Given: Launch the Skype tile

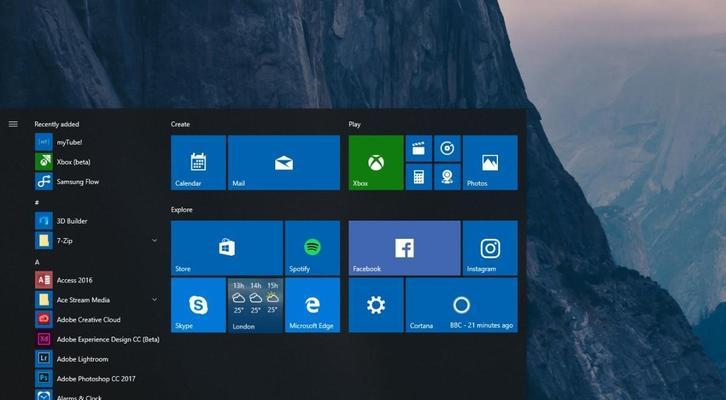Looking at the screenshot, I should click(x=199, y=305).
